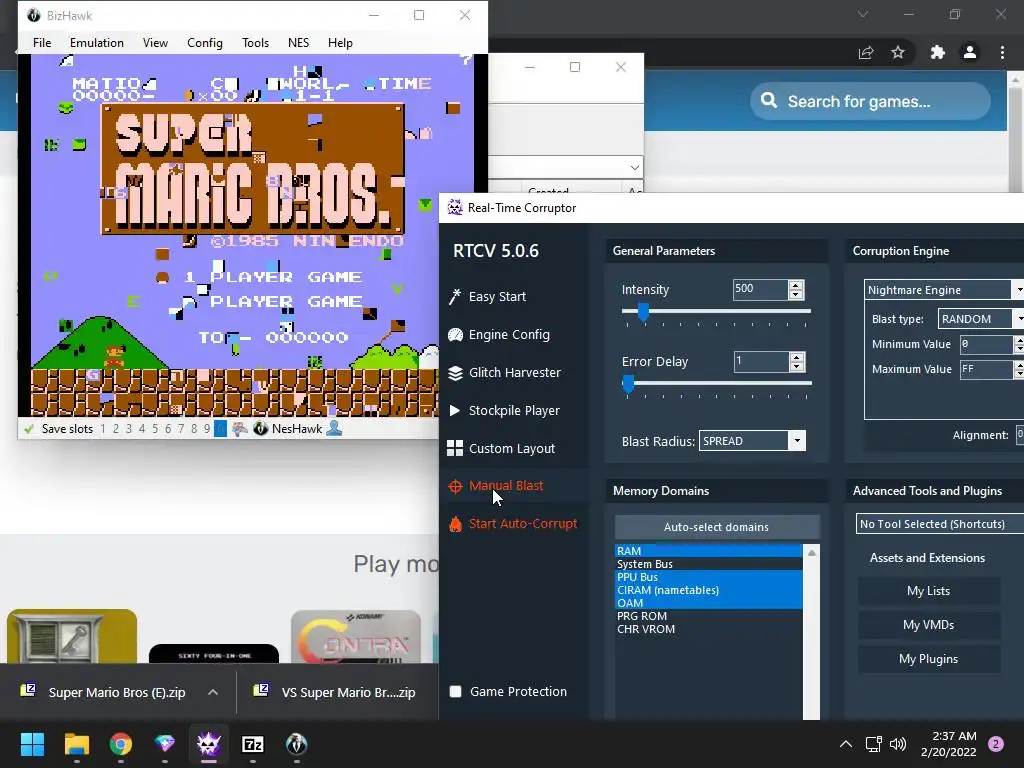
Task: Click Start Auto-Corrupt
Action: [x=513, y=524]
